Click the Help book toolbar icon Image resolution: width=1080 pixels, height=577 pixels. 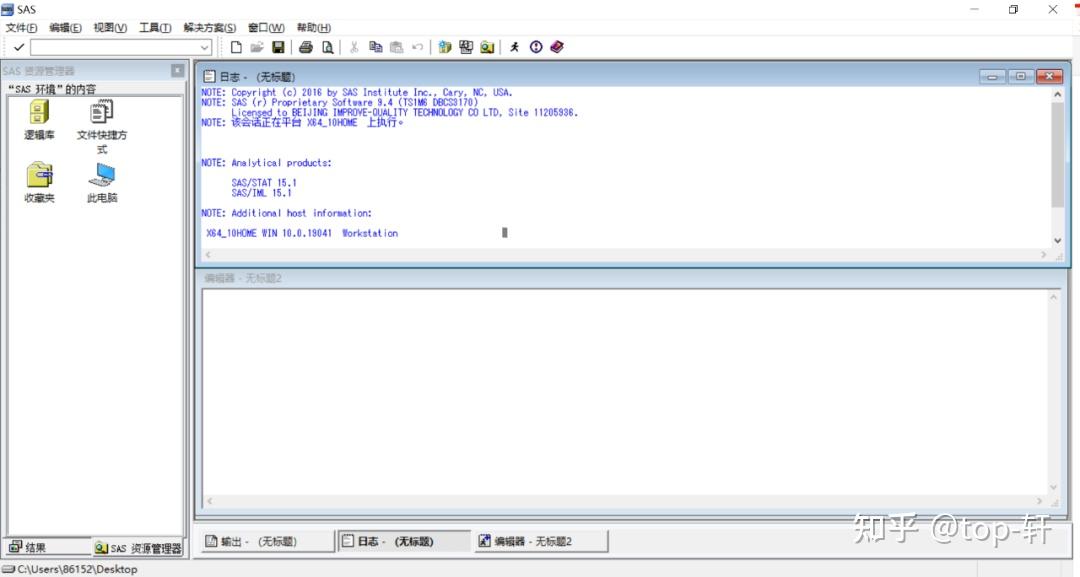pyautogui.click(x=557, y=47)
